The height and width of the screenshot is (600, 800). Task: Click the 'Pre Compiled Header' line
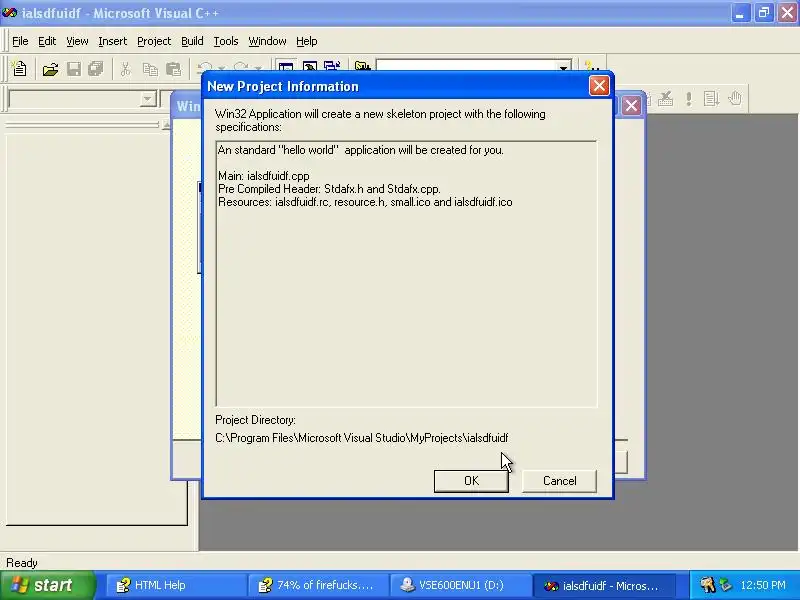tap(329, 189)
